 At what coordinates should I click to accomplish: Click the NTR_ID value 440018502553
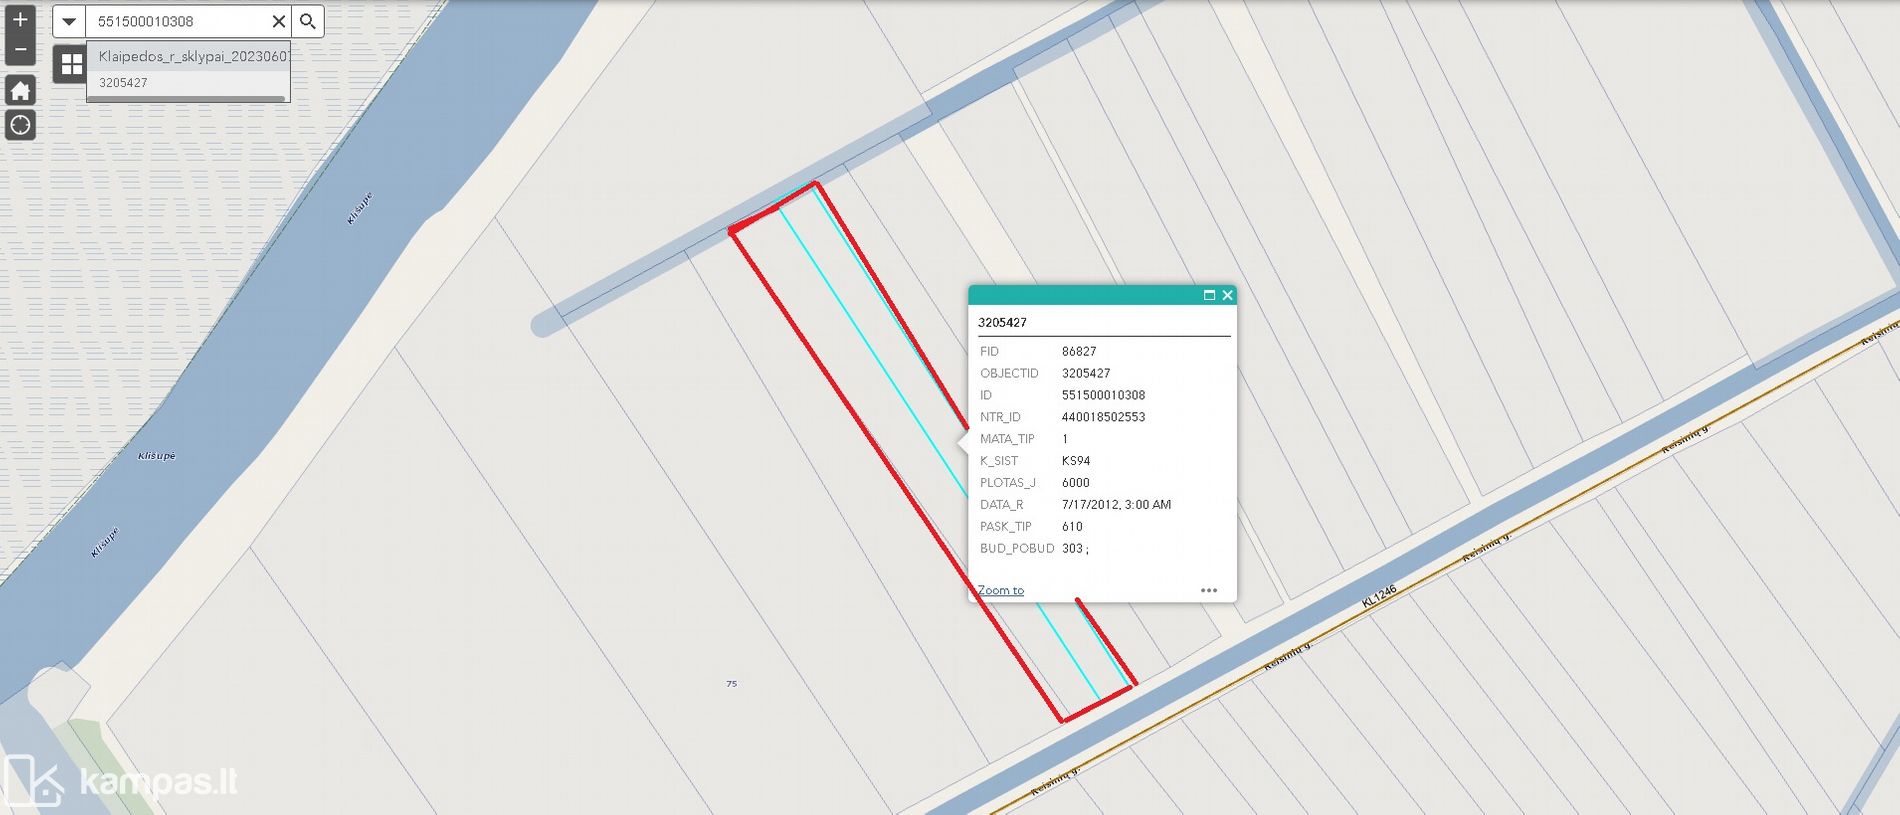tap(1103, 417)
